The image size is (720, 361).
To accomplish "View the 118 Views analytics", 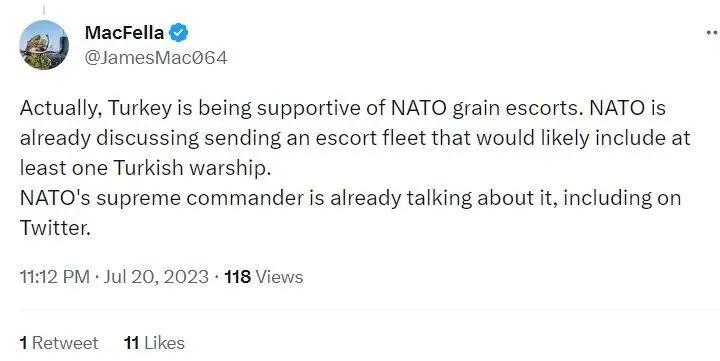I will [264, 277].
